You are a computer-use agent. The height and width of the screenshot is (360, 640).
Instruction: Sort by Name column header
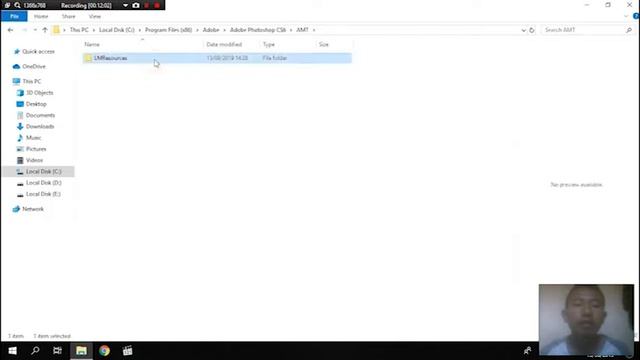[92, 44]
